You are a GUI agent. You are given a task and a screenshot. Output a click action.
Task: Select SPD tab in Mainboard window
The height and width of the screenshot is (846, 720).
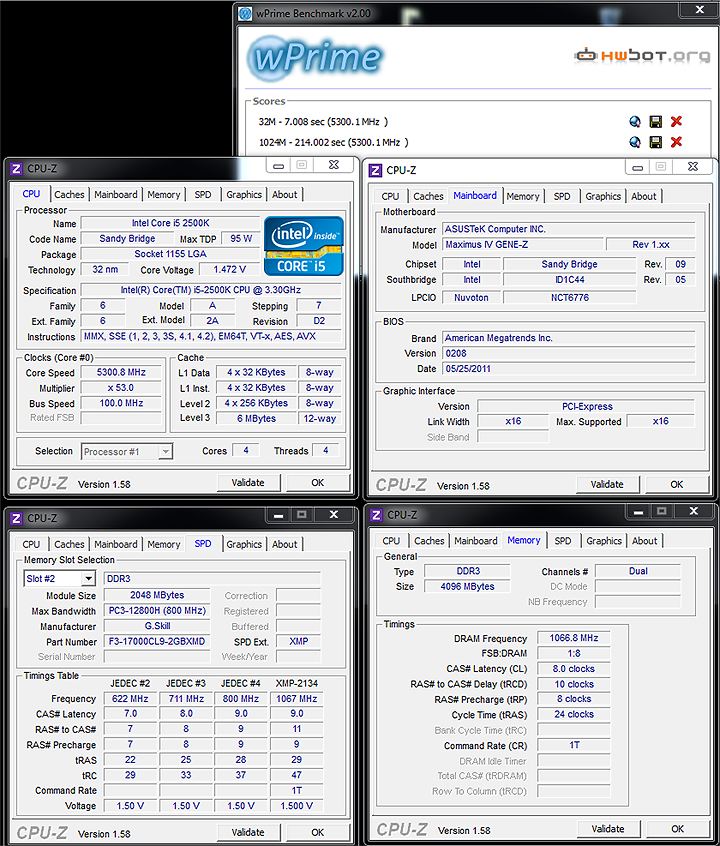[562, 196]
